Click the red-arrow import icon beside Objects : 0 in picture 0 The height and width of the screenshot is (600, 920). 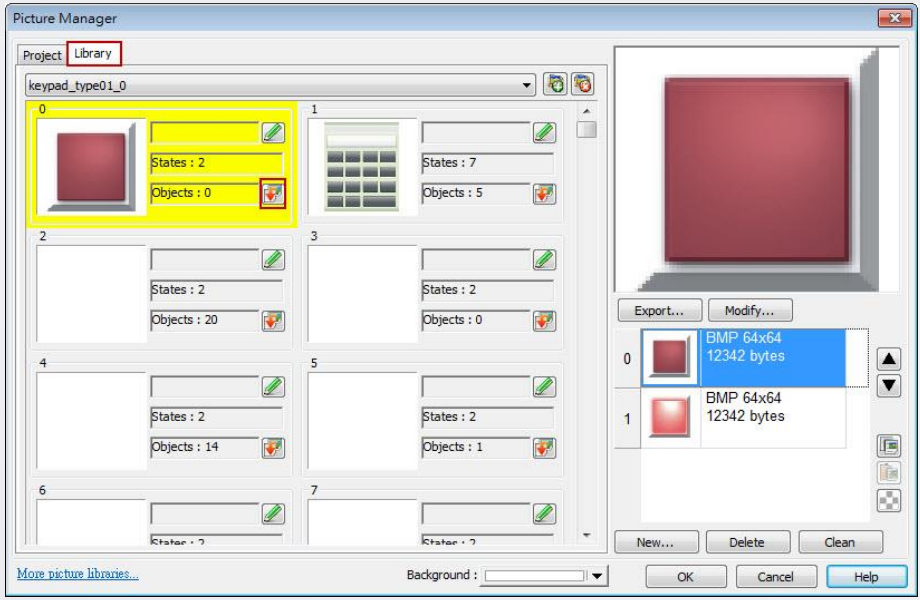273,194
